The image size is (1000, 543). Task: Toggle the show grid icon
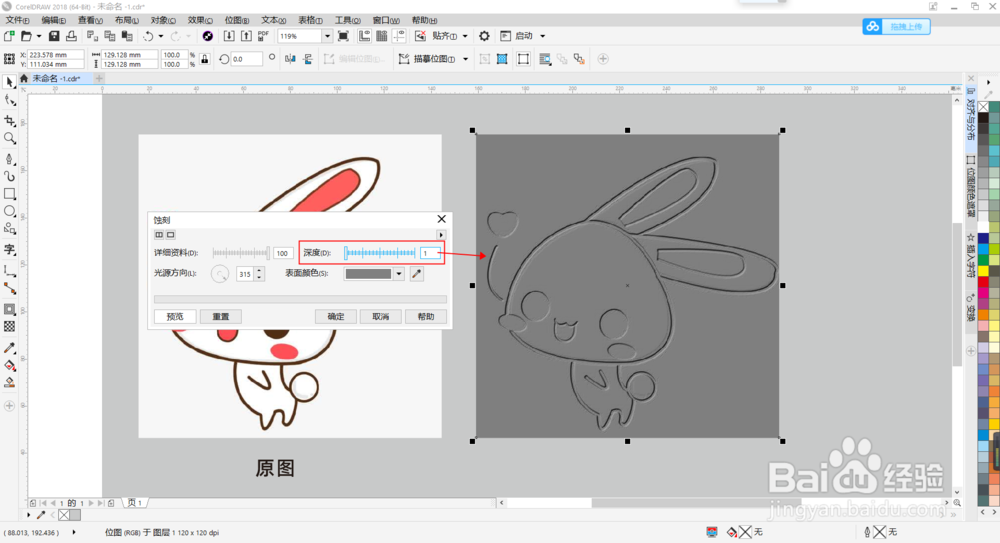point(381,36)
